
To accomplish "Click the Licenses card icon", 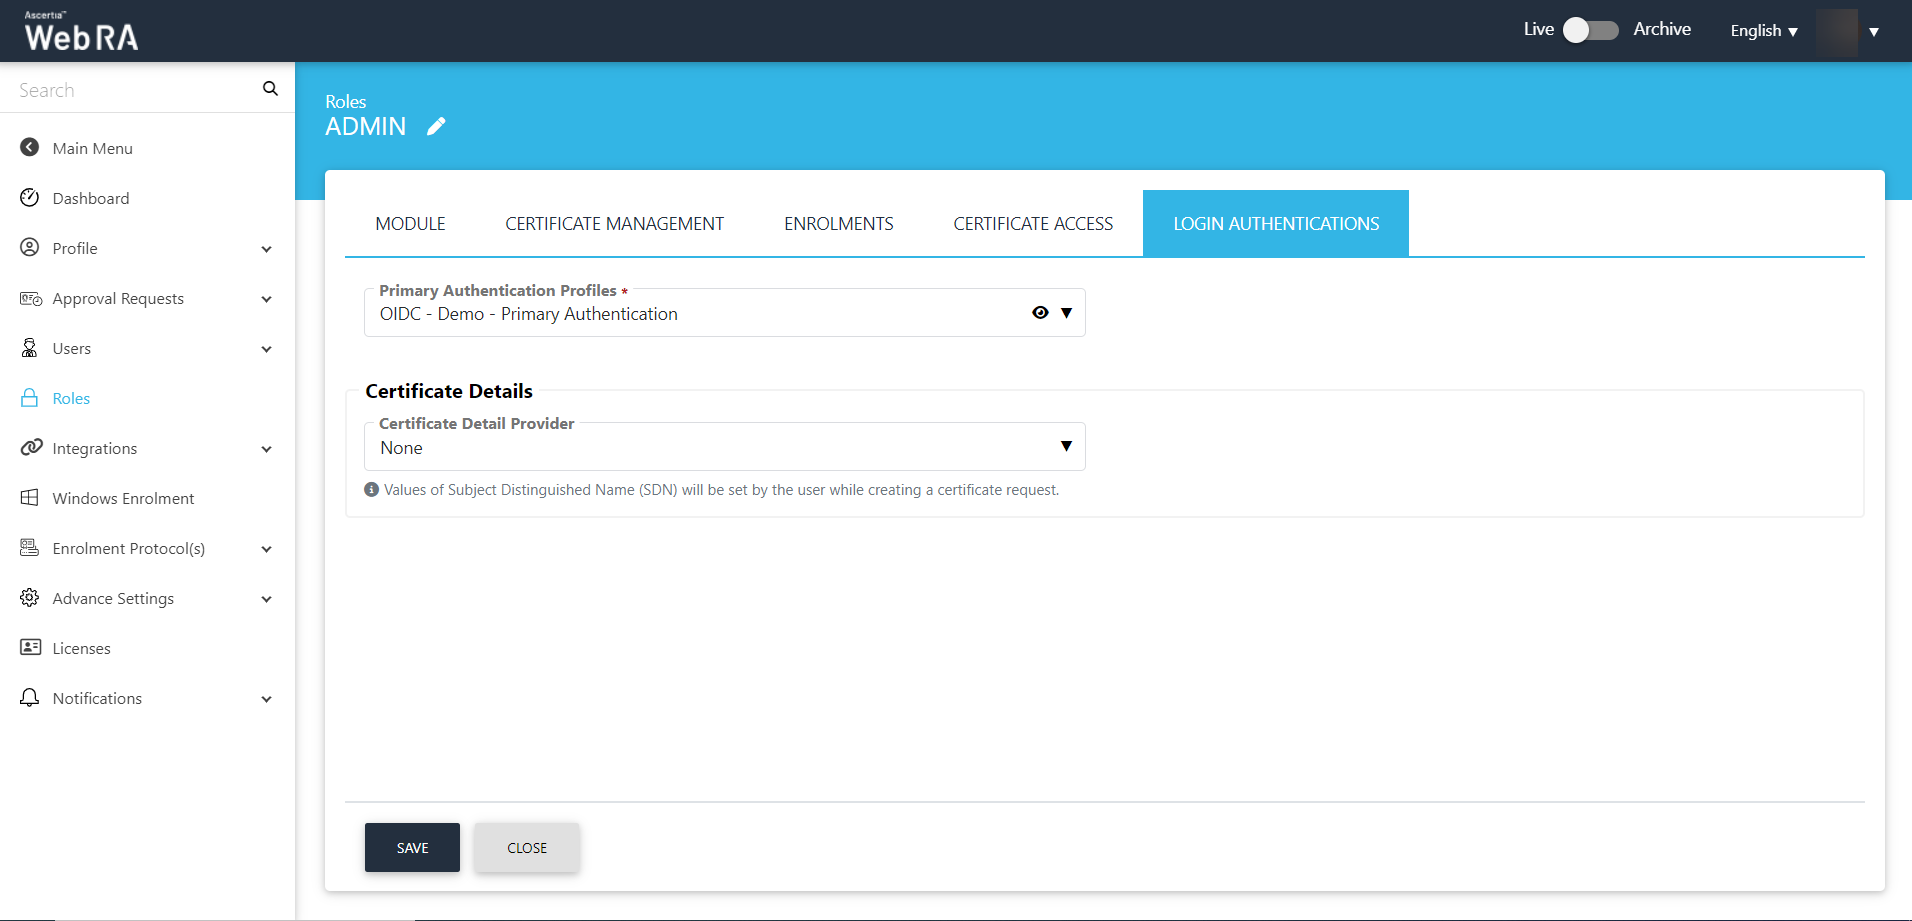I will click(x=30, y=648).
